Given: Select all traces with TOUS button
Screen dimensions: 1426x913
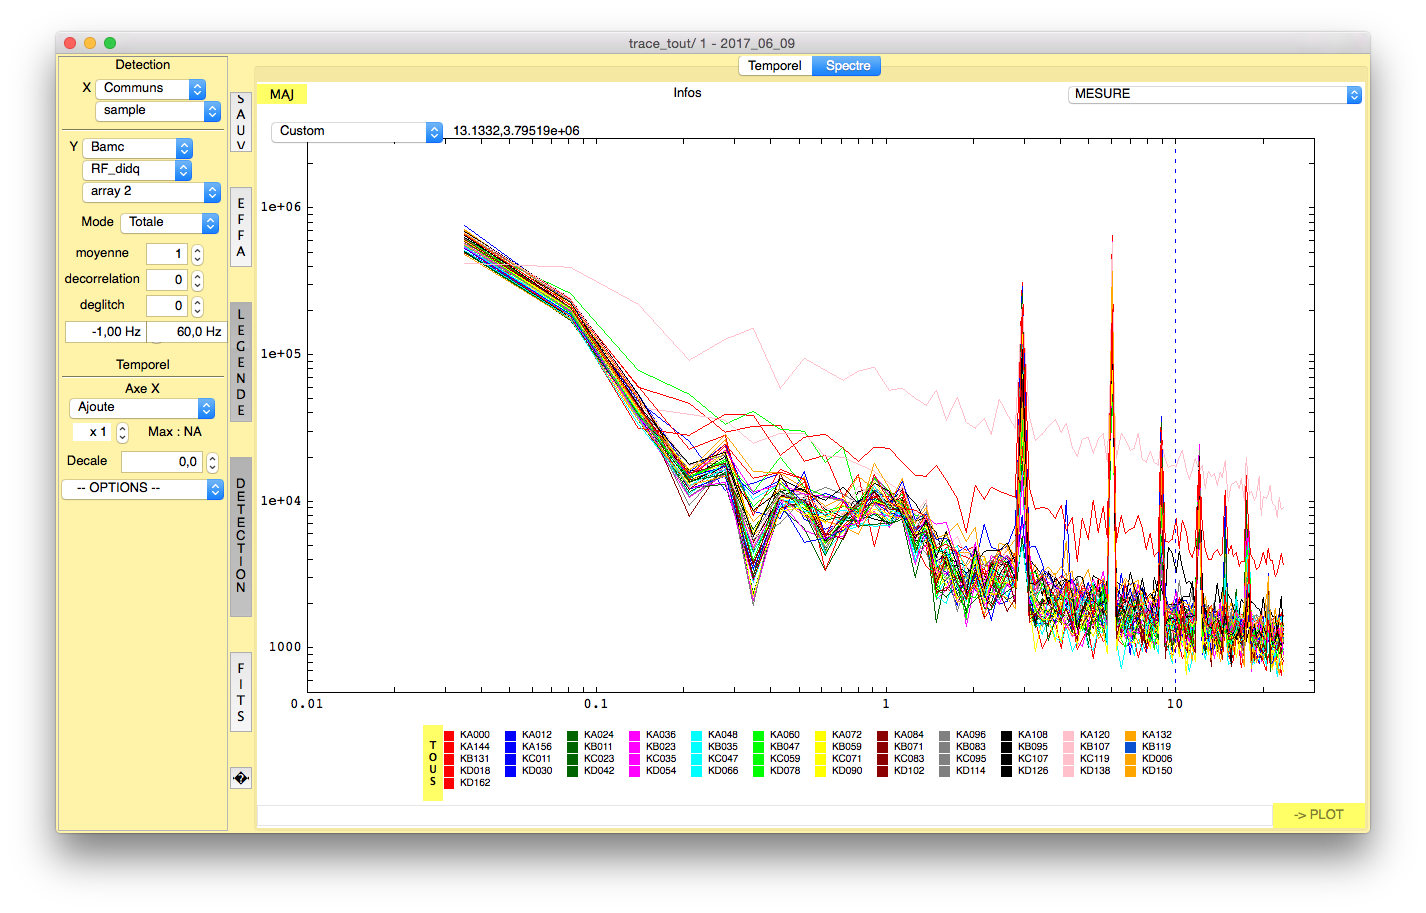Looking at the screenshot, I should [x=433, y=763].
